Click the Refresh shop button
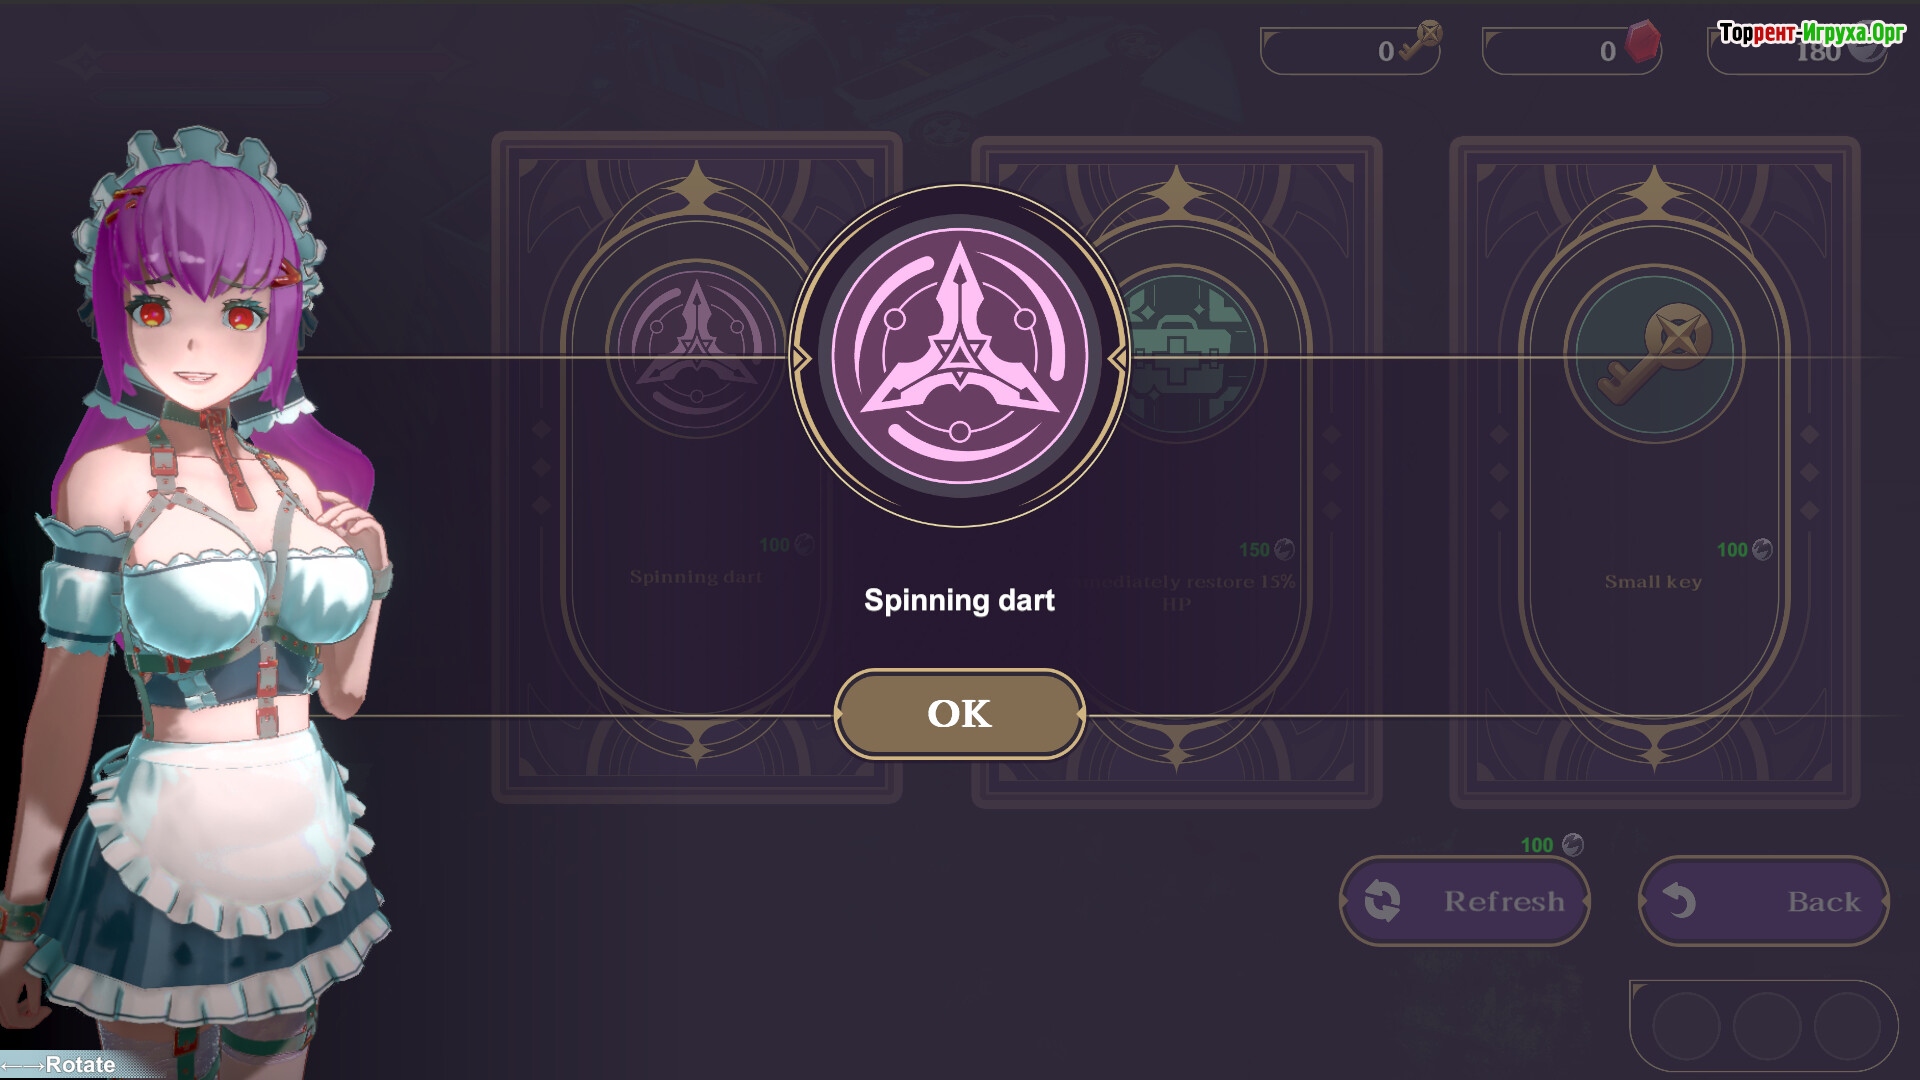This screenshot has height=1080, width=1920. tap(1465, 901)
